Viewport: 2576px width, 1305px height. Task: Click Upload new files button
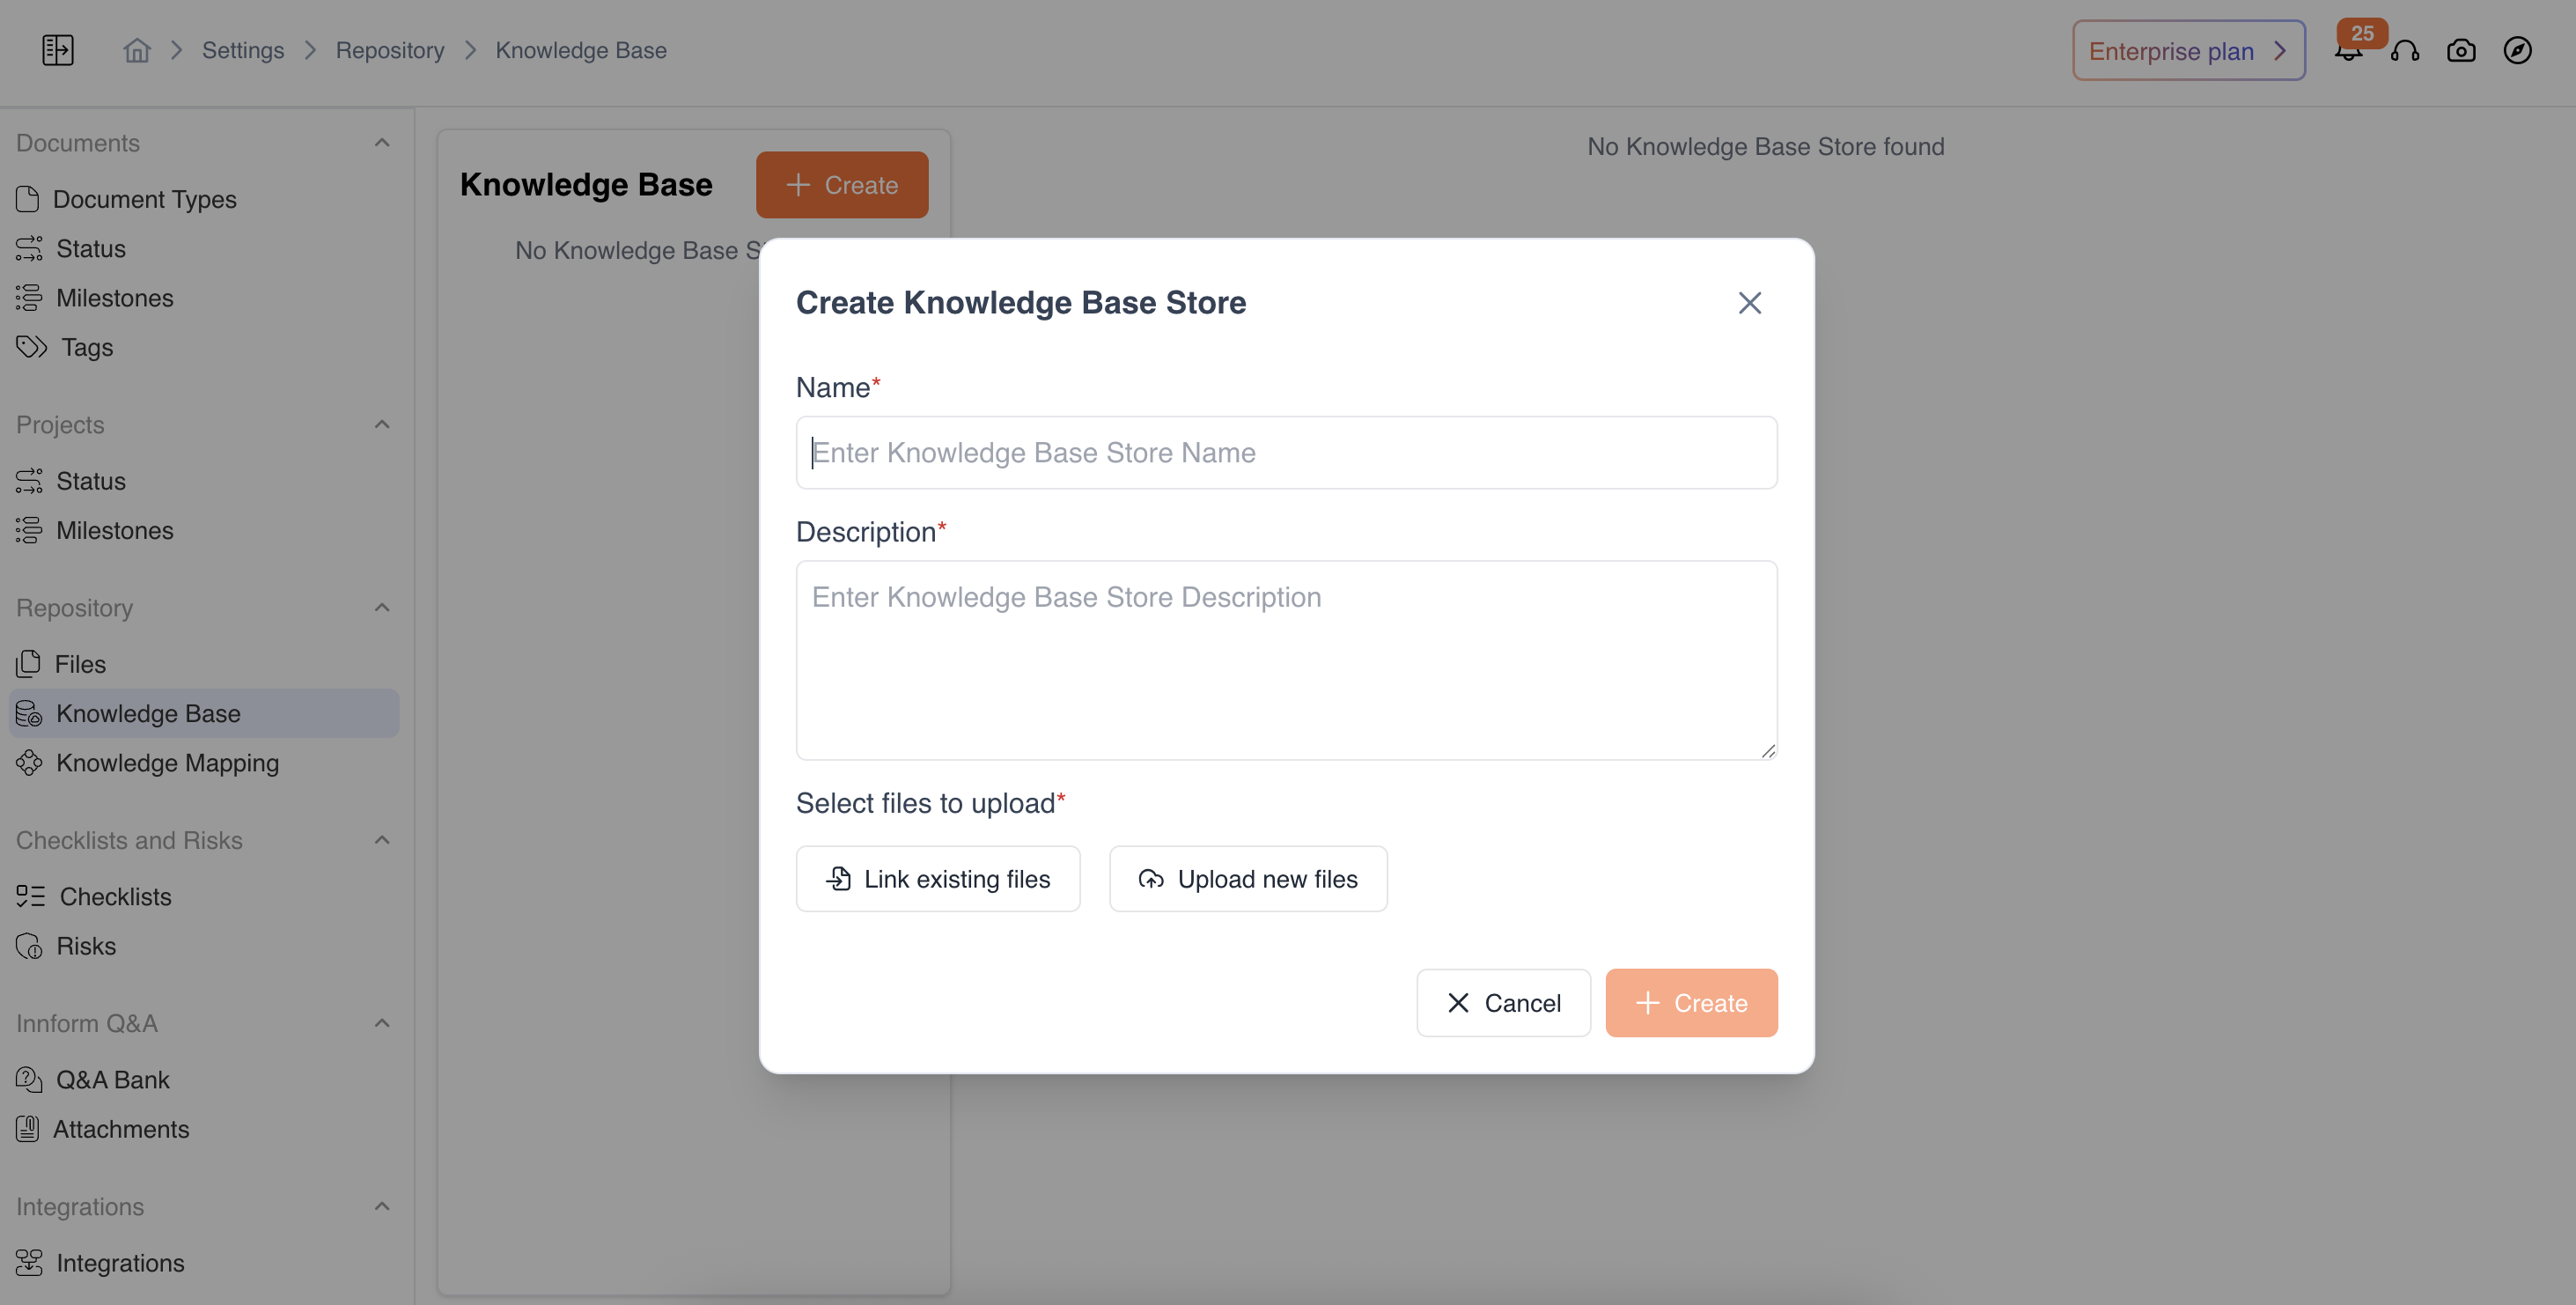click(1247, 879)
